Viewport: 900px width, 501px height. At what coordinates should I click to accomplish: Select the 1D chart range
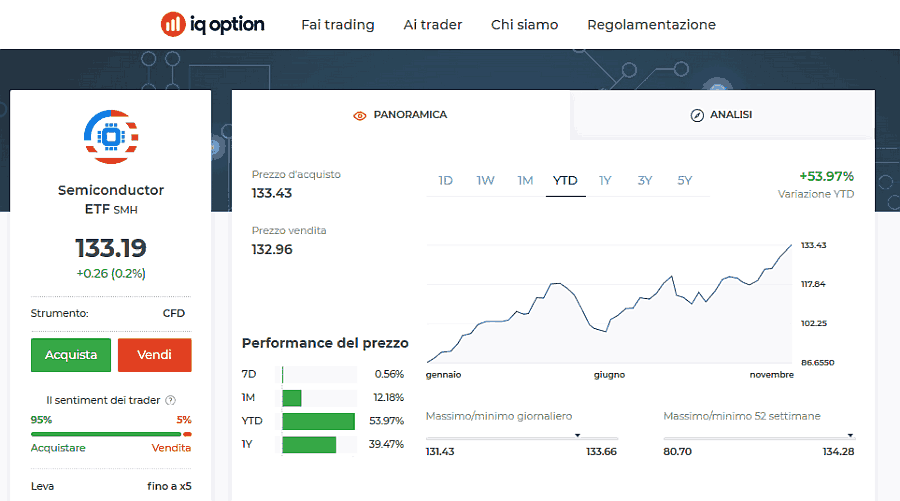pos(445,181)
